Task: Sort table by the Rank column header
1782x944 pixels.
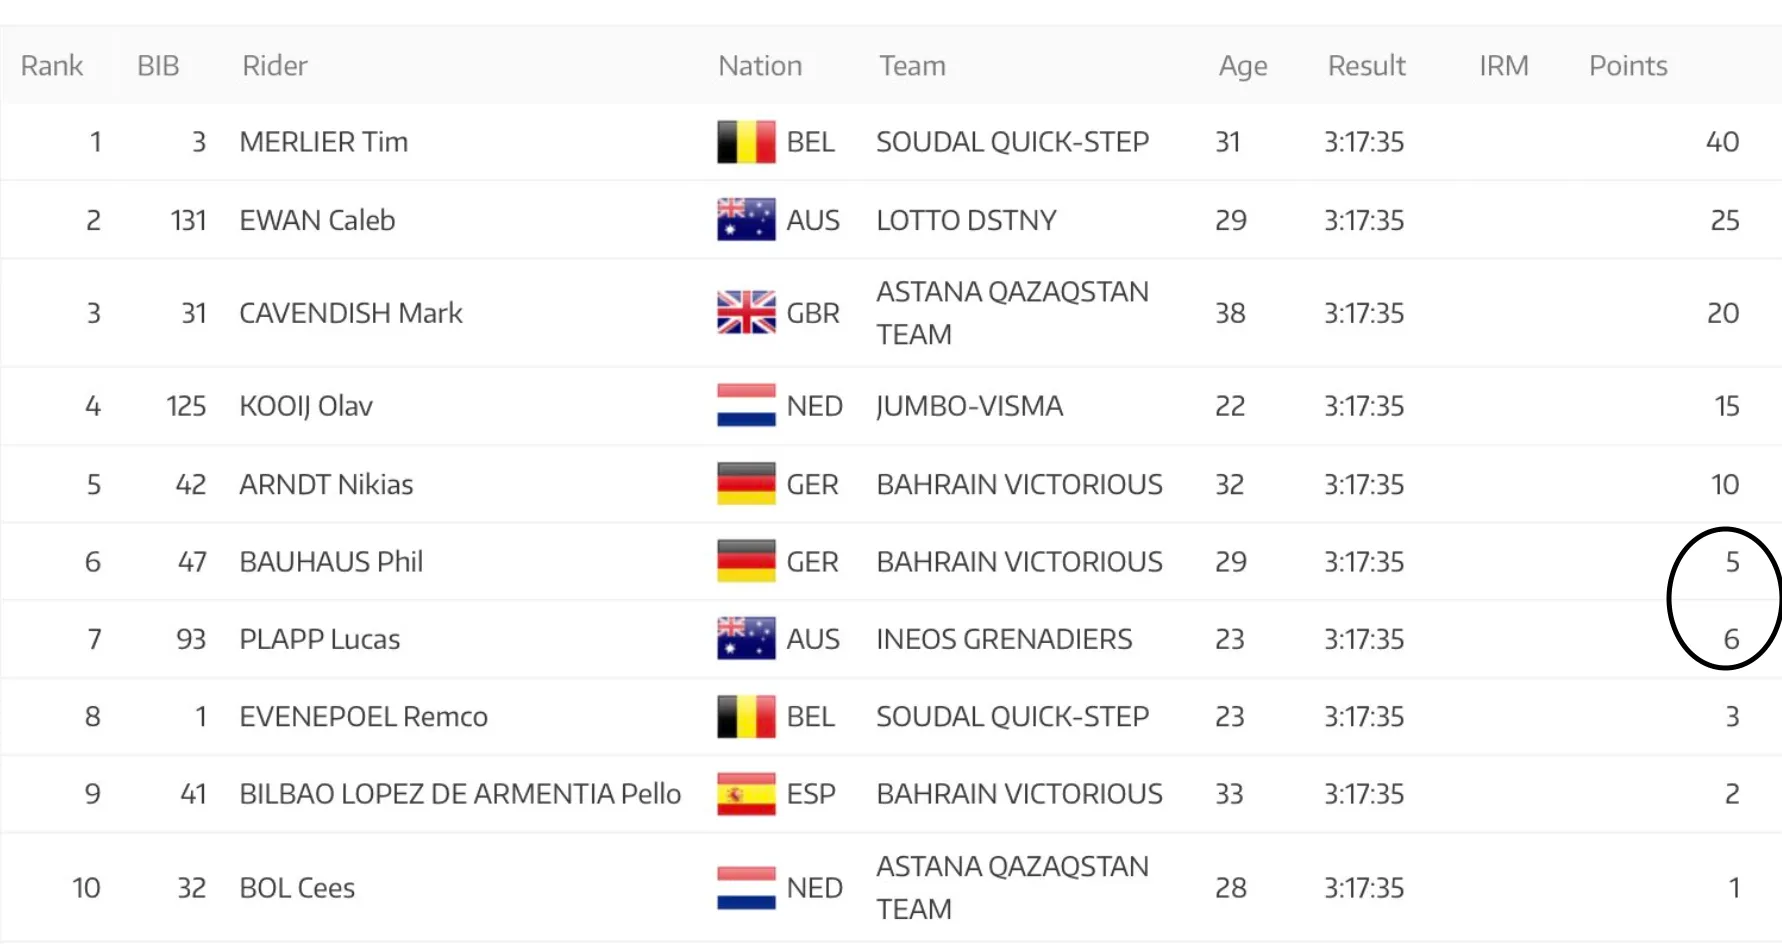Action: tap(52, 66)
